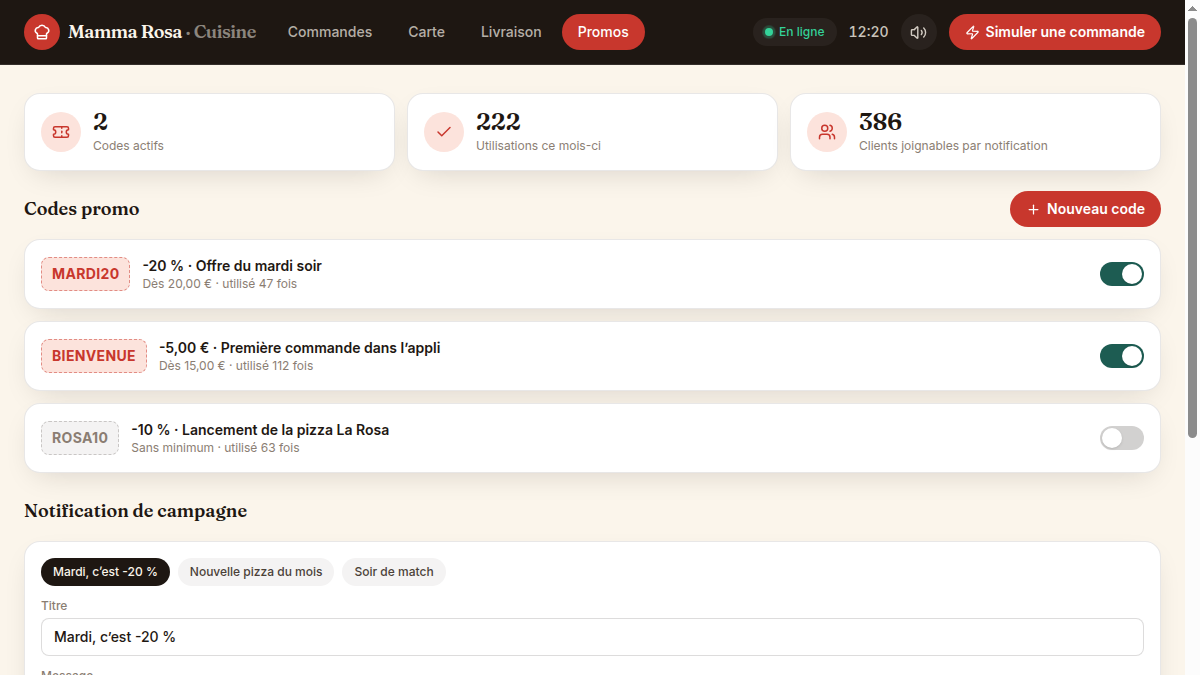The image size is (1200, 675).
Task: Click the 'Dès 15,00 € · utilisé 112 fois' line
Action: pyautogui.click(x=236, y=366)
